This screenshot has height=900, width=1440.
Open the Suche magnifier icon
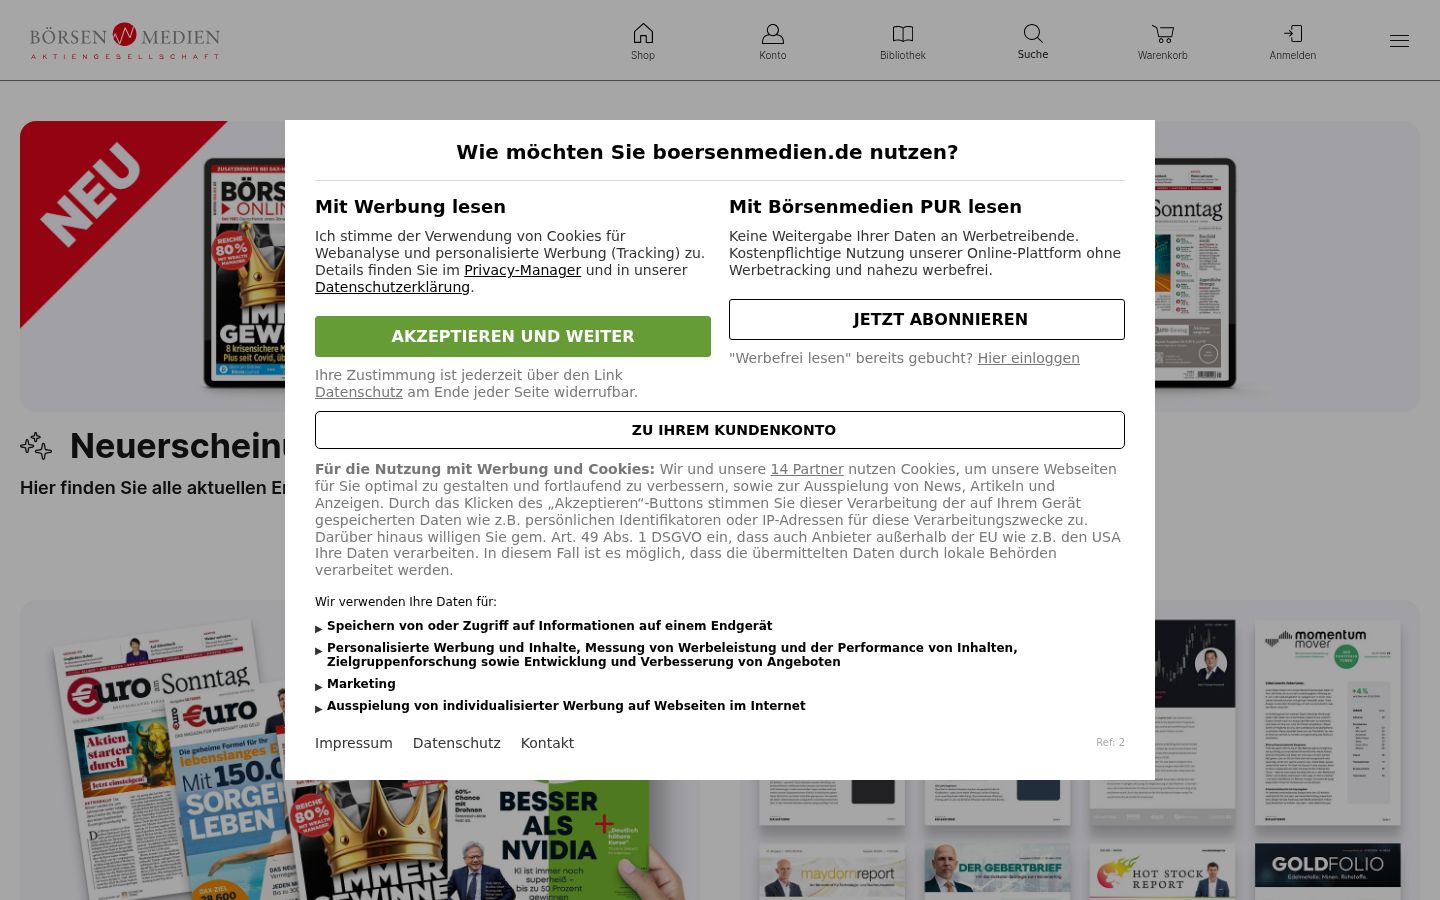pyautogui.click(x=1033, y=34)
